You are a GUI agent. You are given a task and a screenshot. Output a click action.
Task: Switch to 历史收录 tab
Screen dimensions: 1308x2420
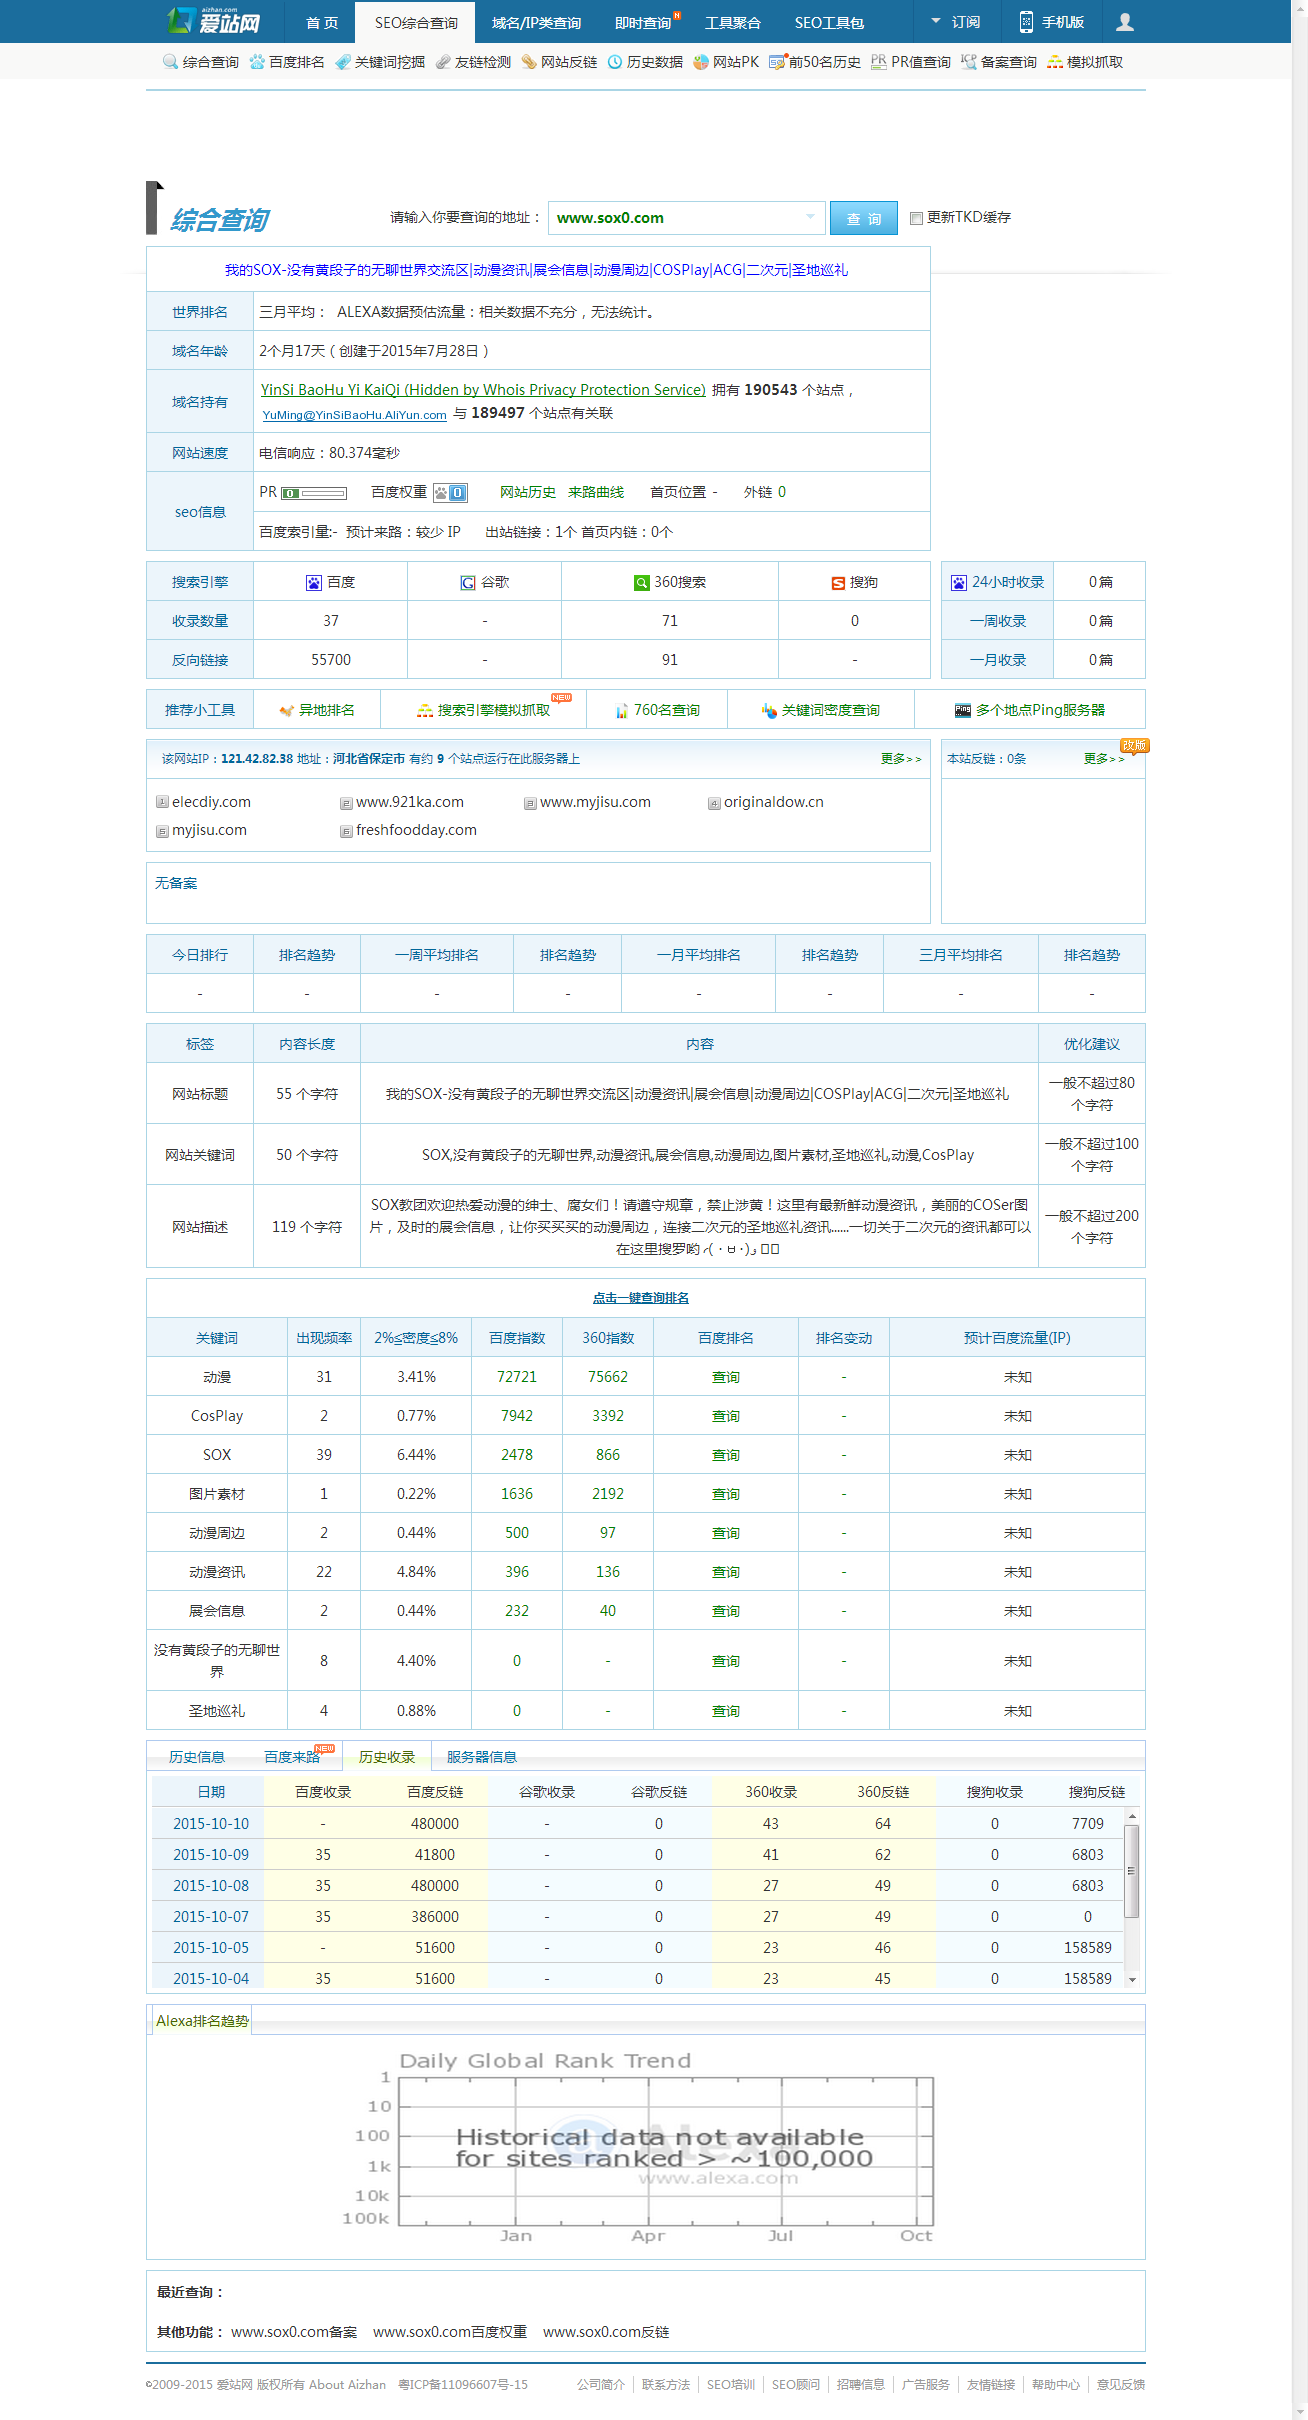[387, 1757]
